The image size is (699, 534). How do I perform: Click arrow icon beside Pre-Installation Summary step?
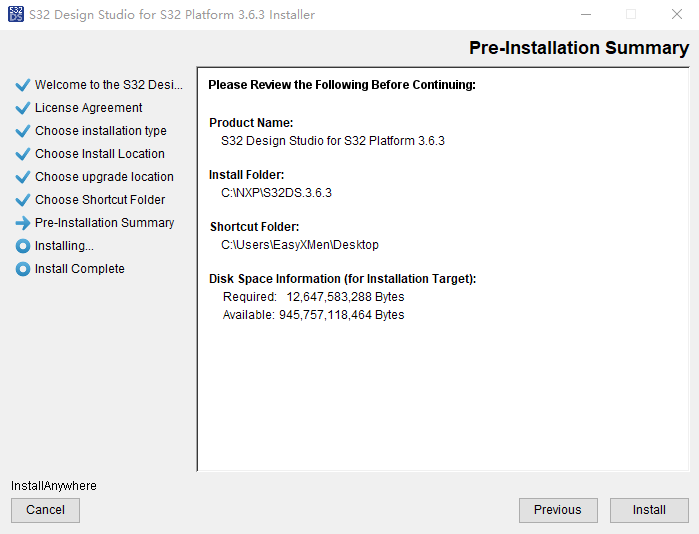click(23, 223)
